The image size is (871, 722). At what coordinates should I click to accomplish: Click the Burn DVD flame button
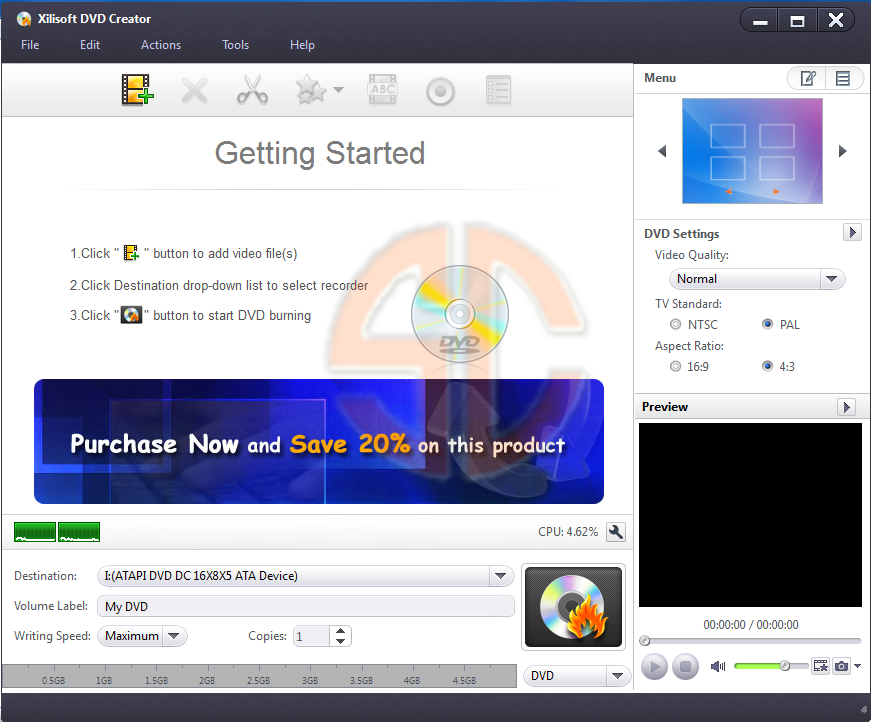573,607
